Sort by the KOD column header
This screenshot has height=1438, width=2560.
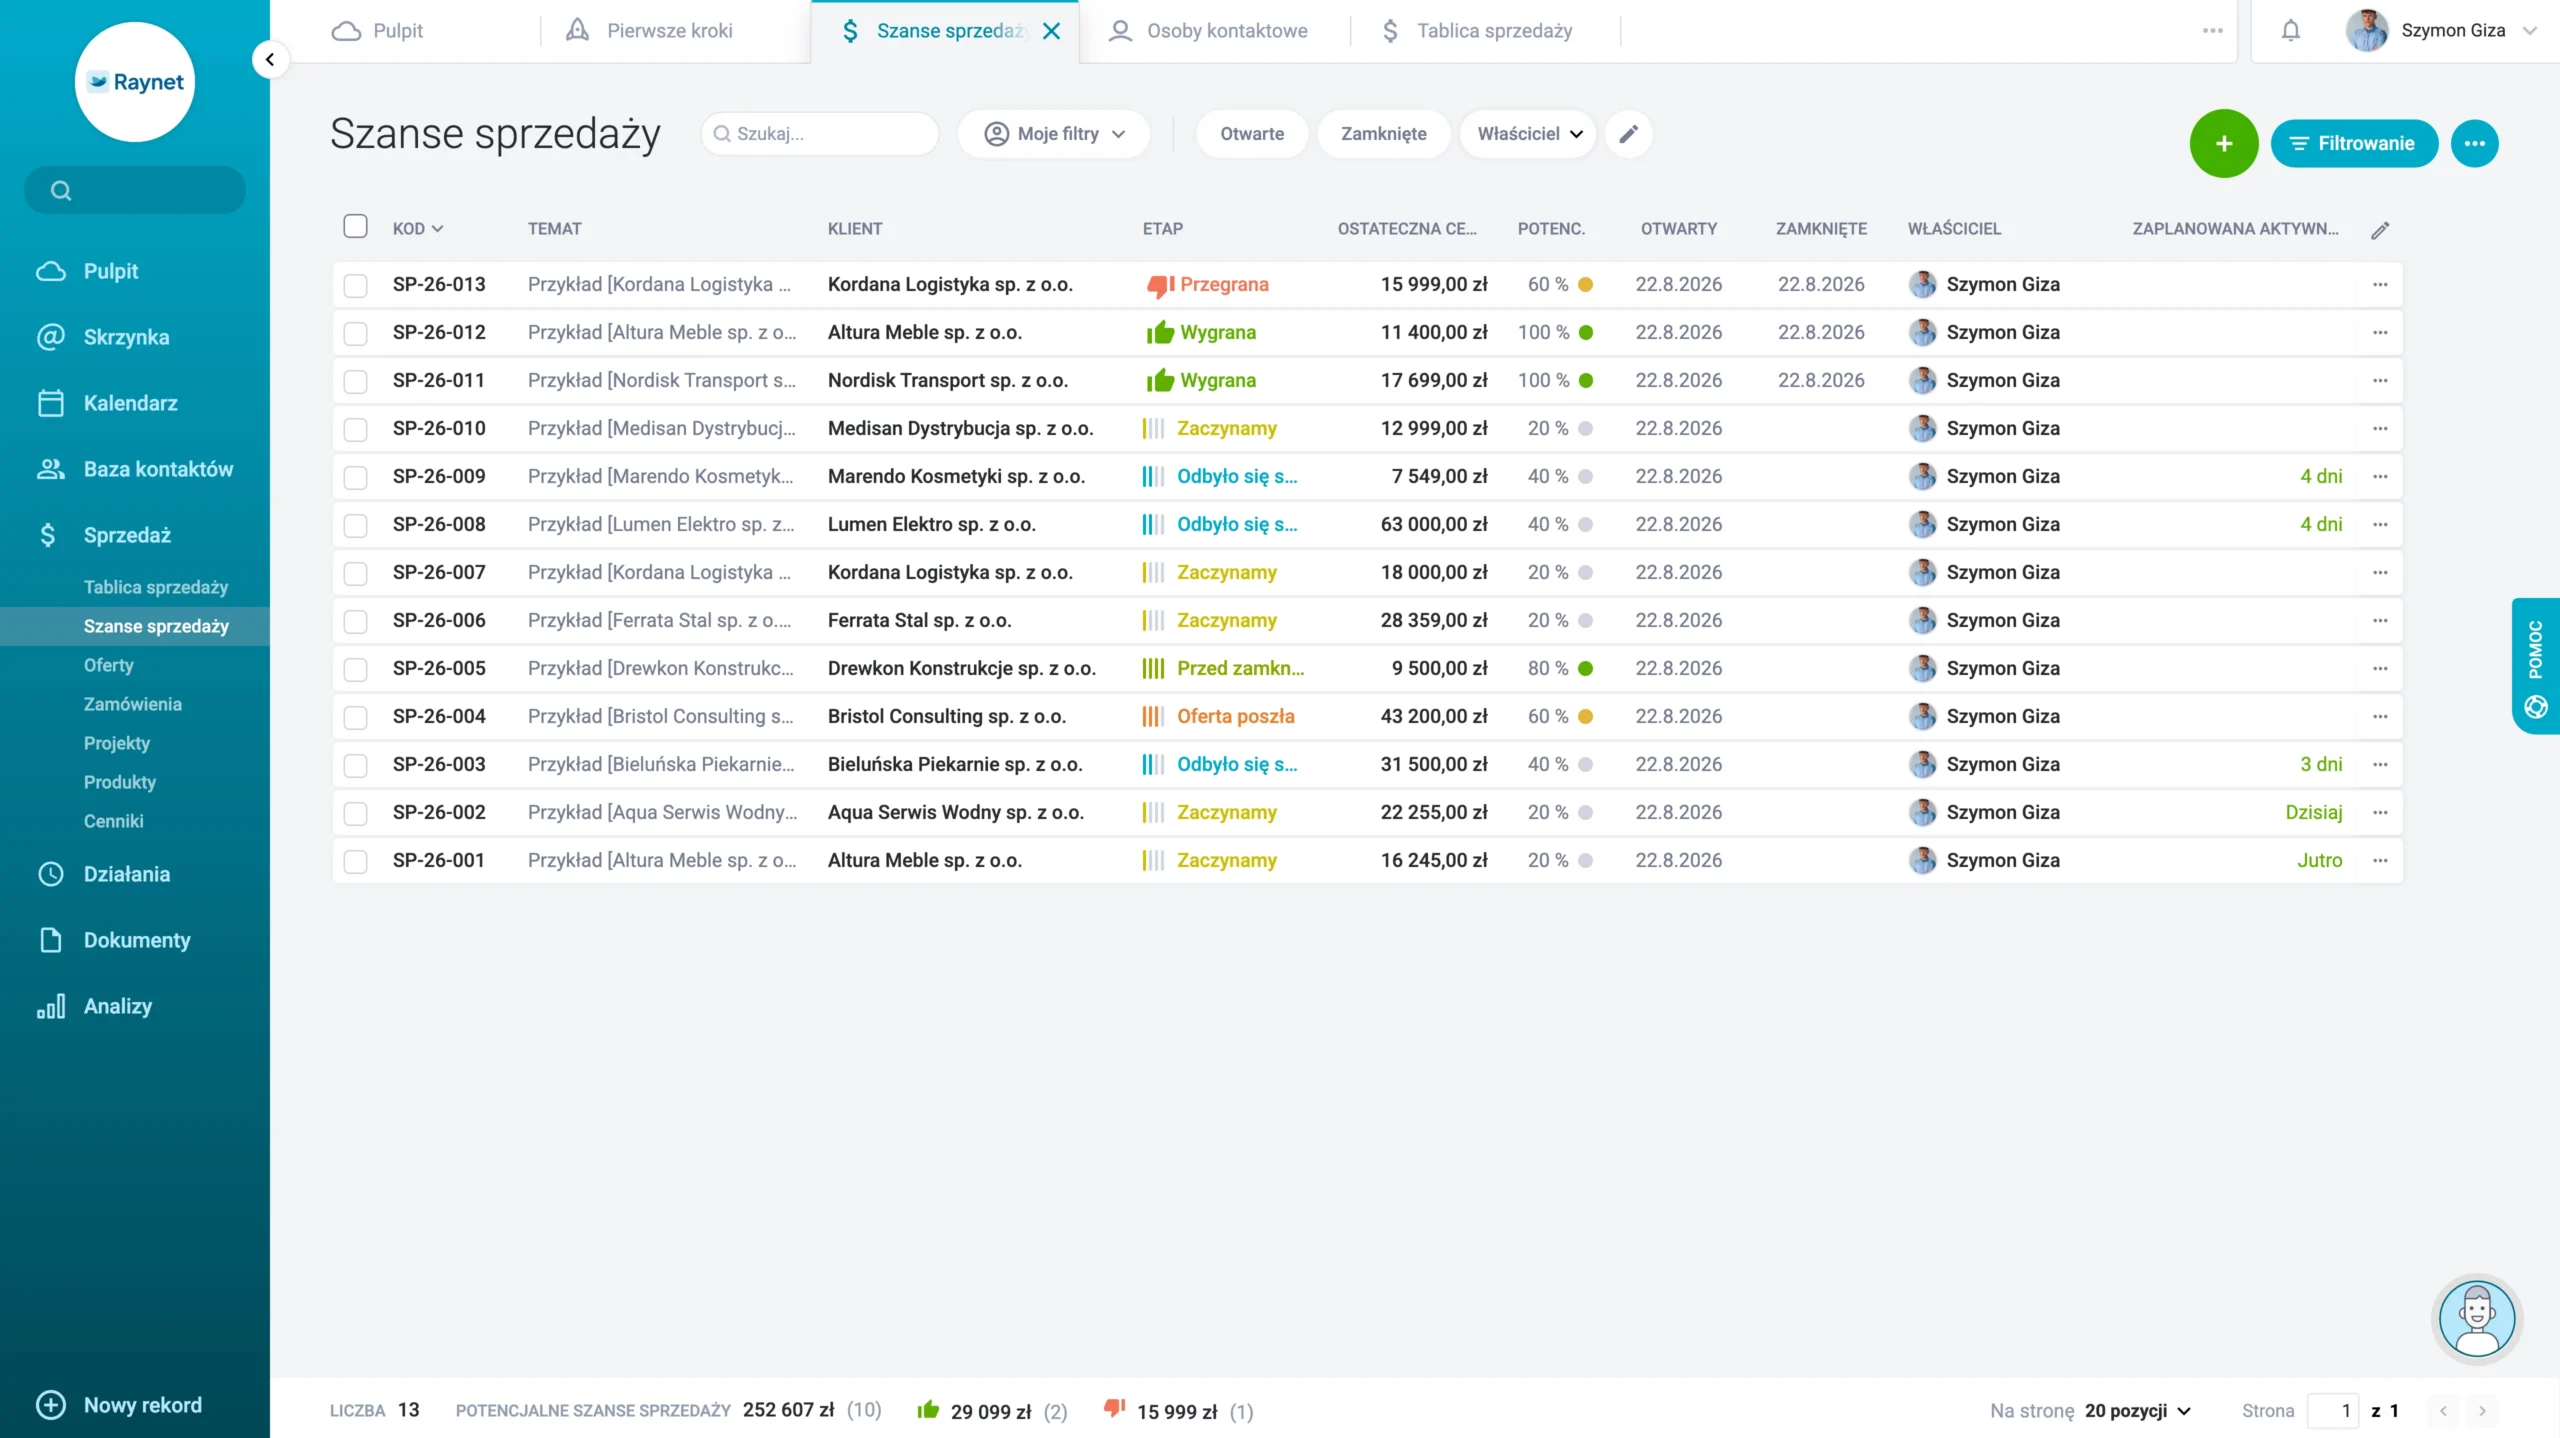pyautogui.click(x=417, y=229)
